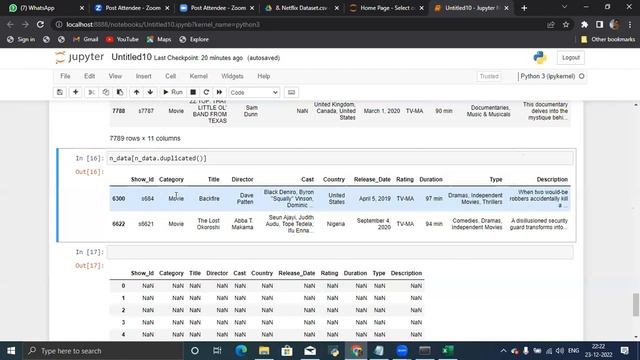640x360 pixels.
Task: Open Task View on the taskbar
Action: pos(217,351)
